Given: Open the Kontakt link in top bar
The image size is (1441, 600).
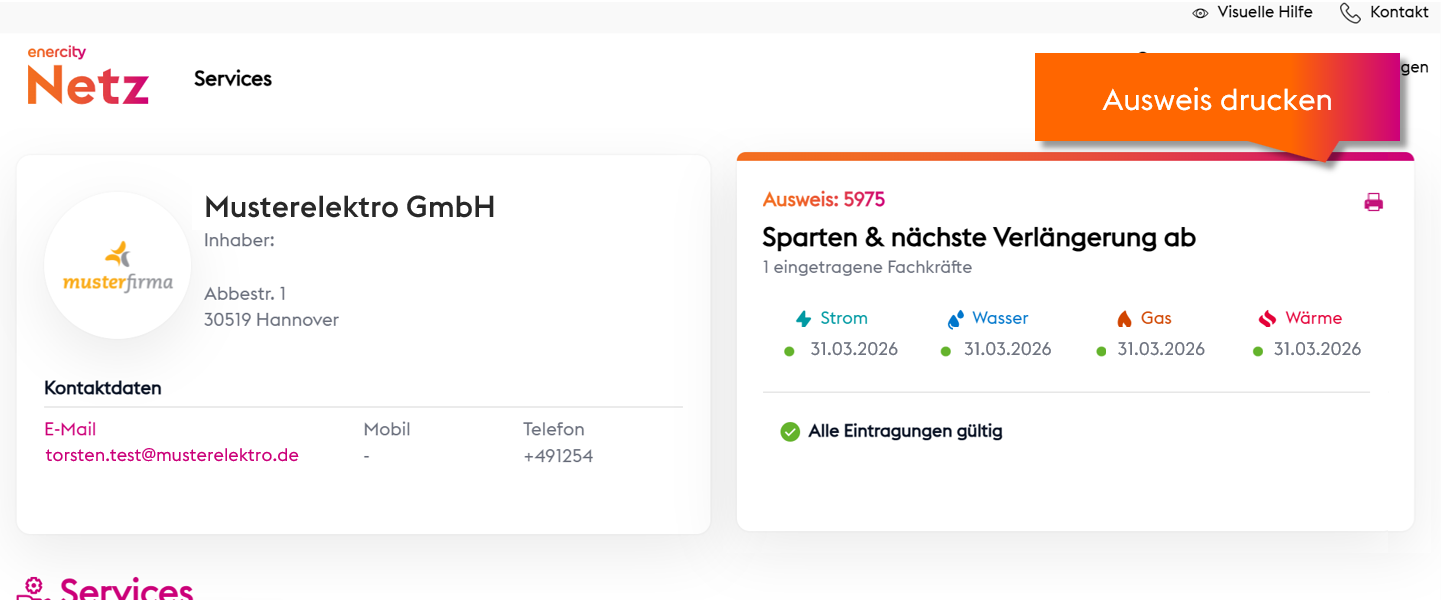Looking at the screenshot, I should pos(1399,13).
